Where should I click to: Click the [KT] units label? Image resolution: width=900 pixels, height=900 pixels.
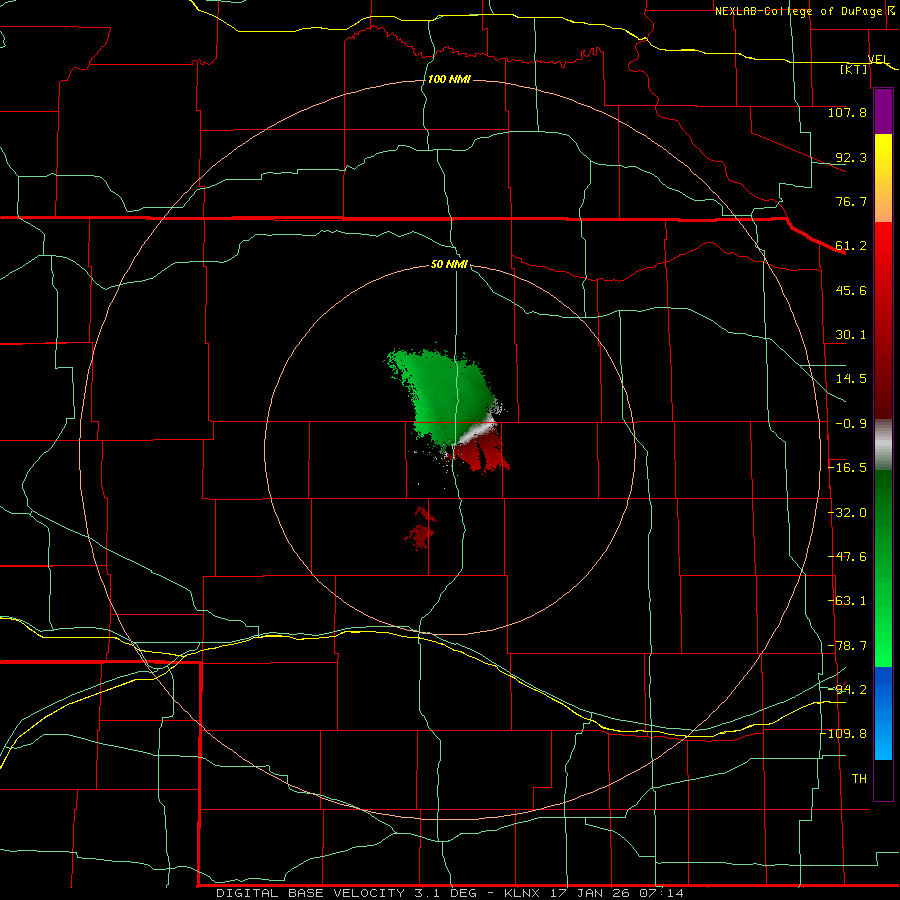pyautogui.click(x=854, y=69)
